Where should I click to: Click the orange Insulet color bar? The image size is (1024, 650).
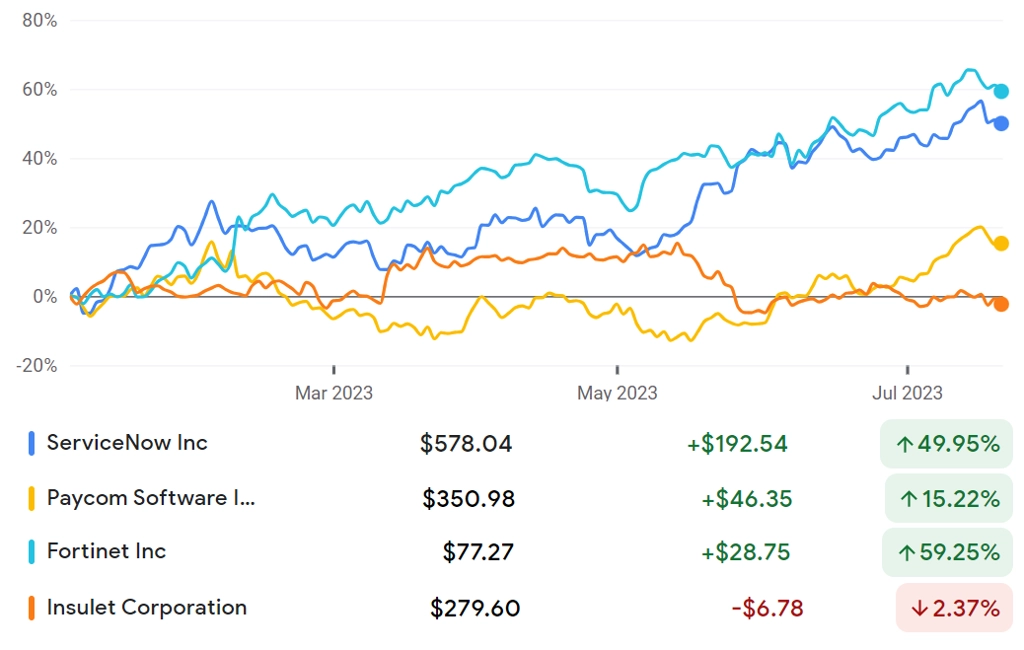point(31,608)
